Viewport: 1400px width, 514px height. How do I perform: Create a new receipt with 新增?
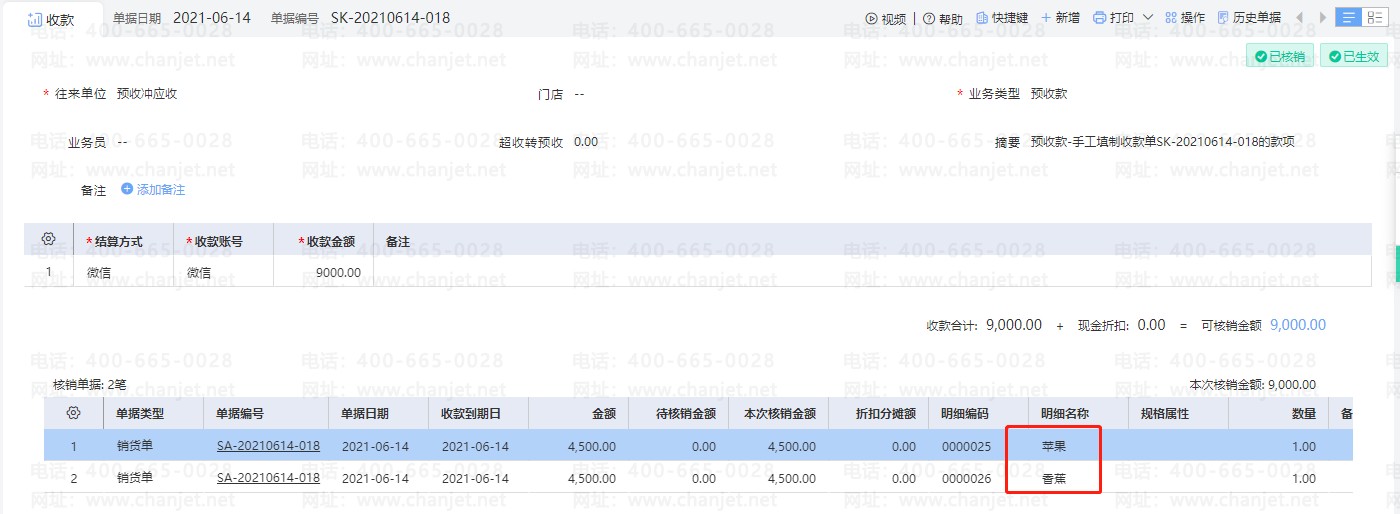(x=1060, y=18)
